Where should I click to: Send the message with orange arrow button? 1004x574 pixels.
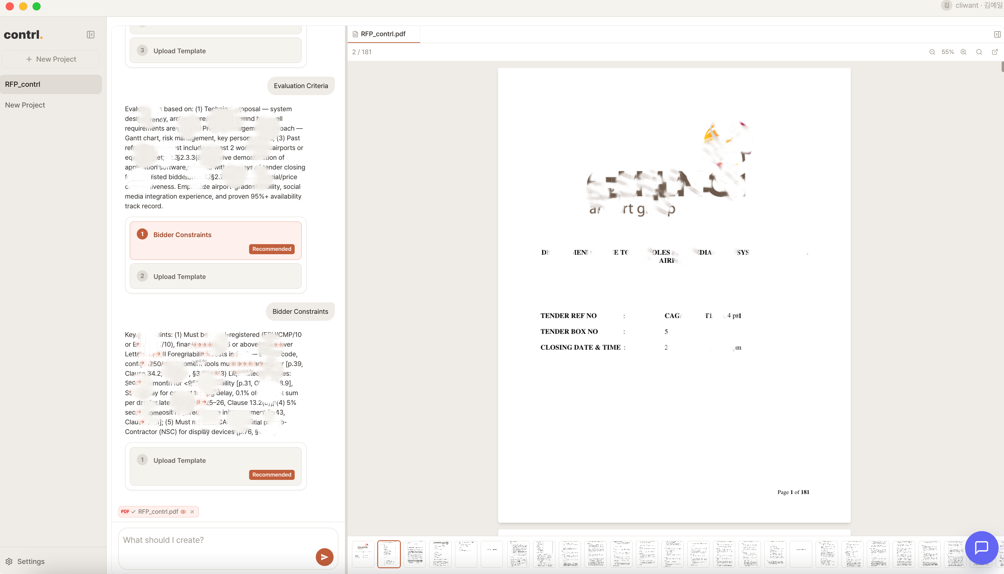(324, 557)
